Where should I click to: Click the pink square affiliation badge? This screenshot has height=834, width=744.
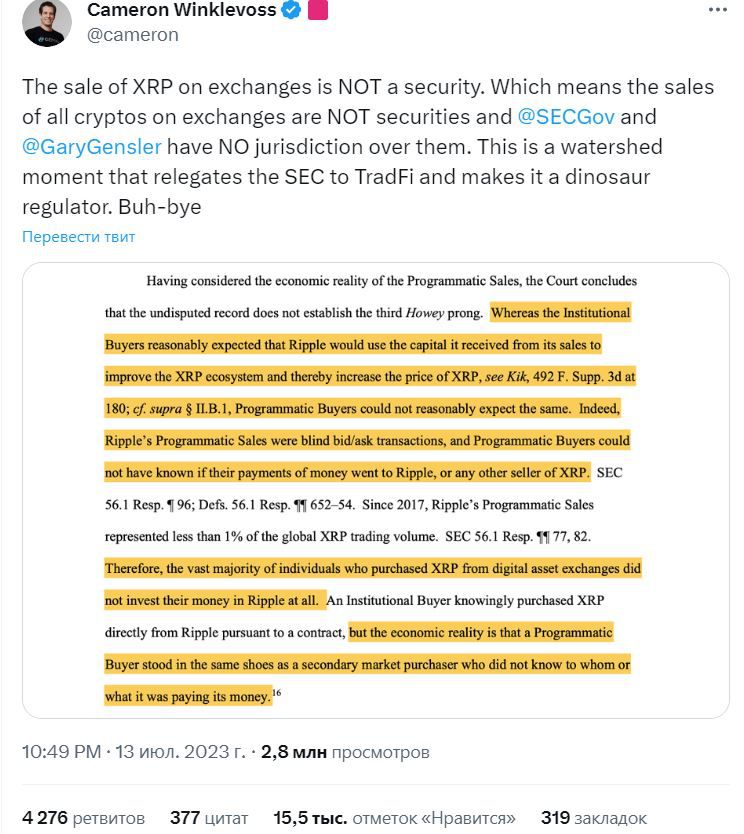pos(318,11)
